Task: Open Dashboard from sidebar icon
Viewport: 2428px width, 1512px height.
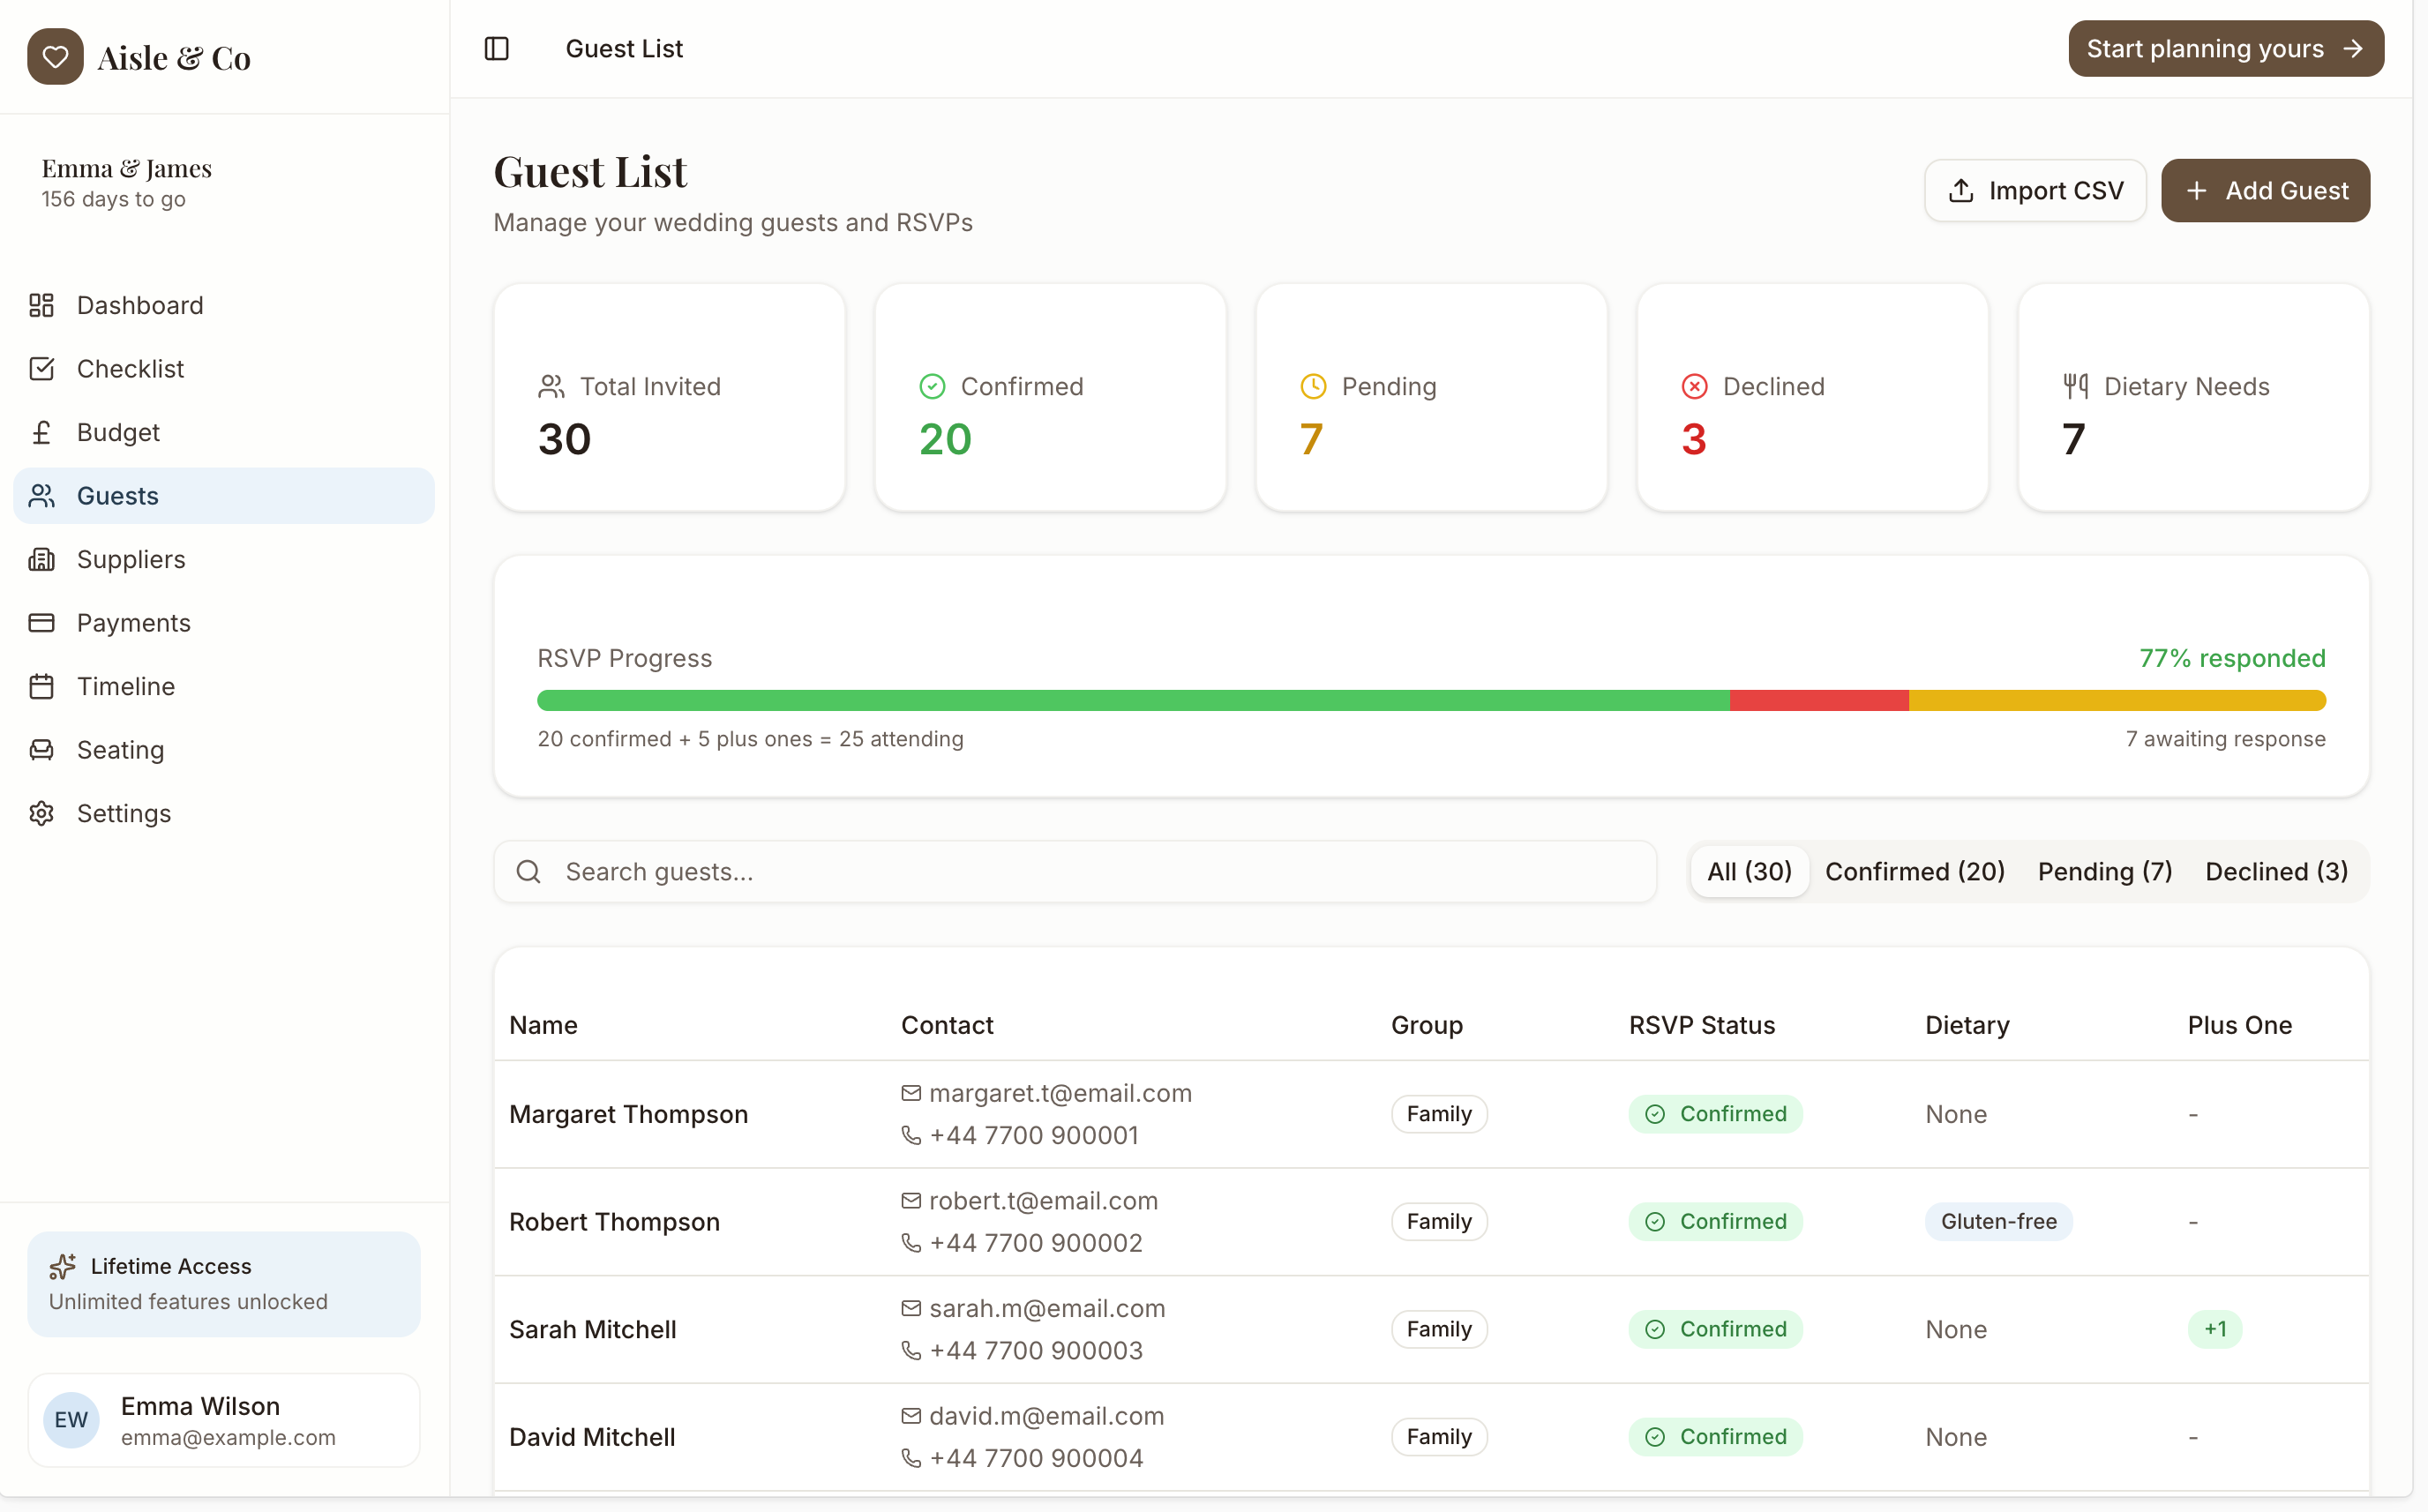Action: tap(41, 305)
